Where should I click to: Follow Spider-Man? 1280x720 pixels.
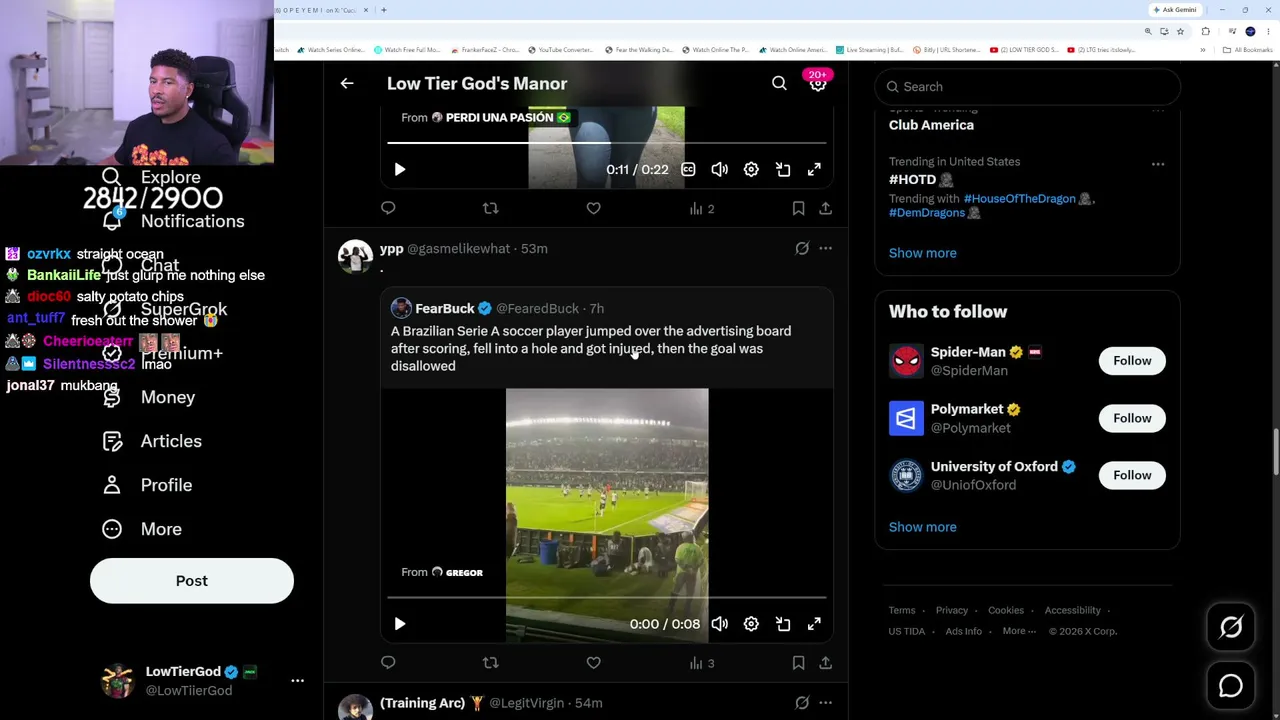[1132, 361]
